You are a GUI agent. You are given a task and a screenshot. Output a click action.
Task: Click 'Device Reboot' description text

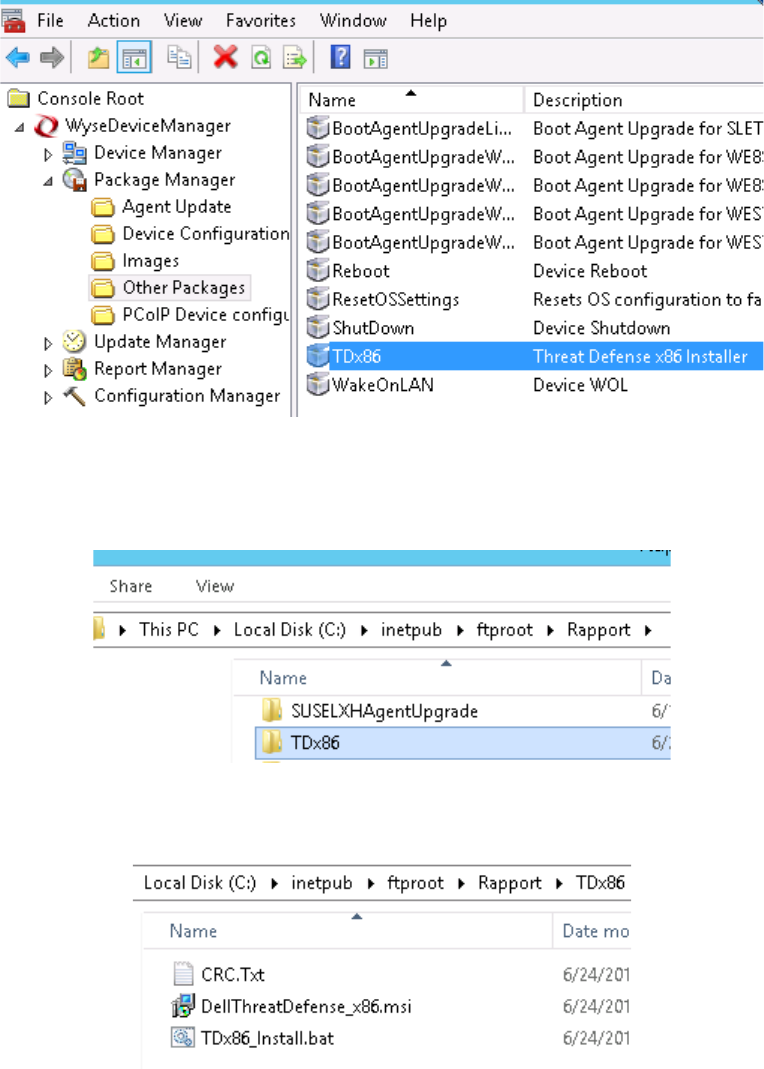pos(590,271)
